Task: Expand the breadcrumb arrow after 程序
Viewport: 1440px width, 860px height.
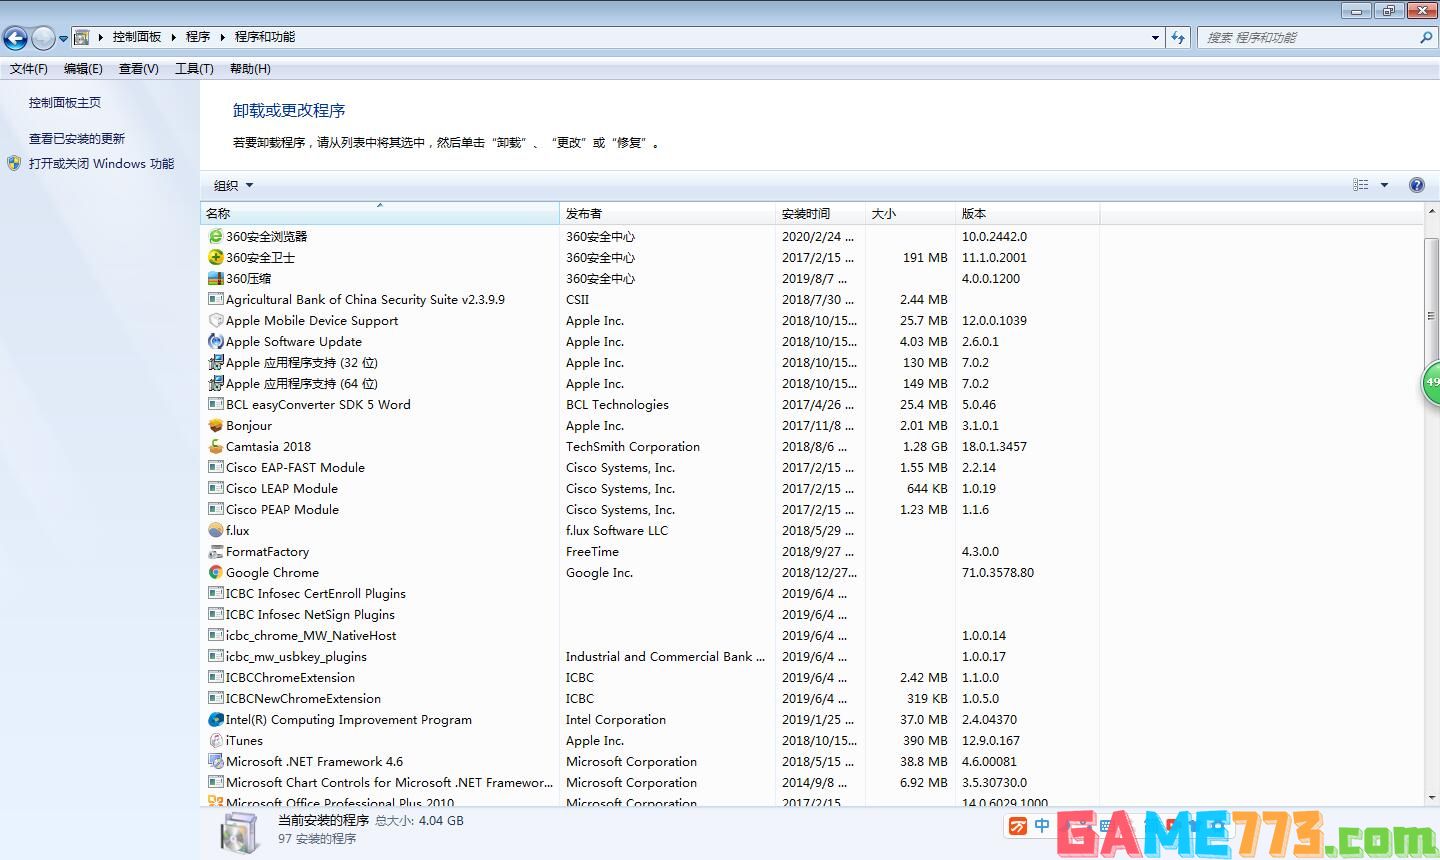Action: coord(222,37)
